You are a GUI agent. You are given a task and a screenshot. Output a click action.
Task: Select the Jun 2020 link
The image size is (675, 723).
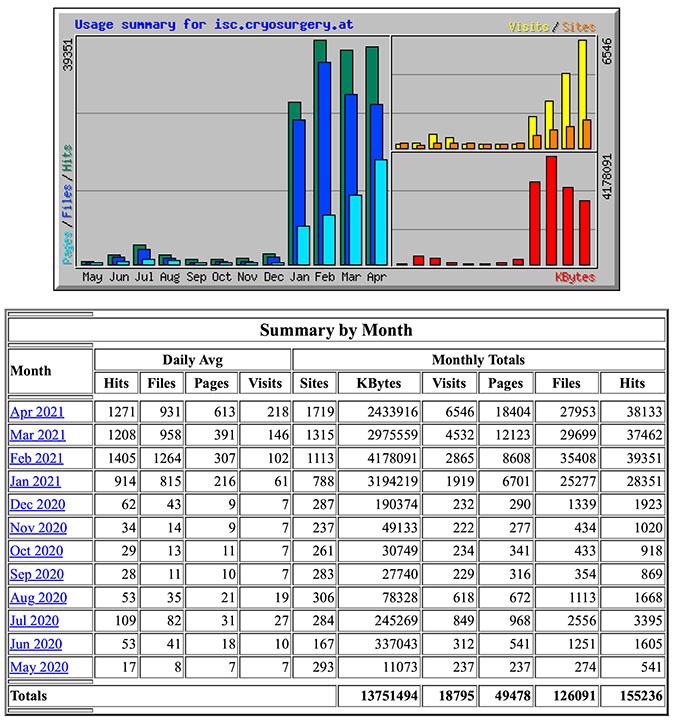pos(38,644)
